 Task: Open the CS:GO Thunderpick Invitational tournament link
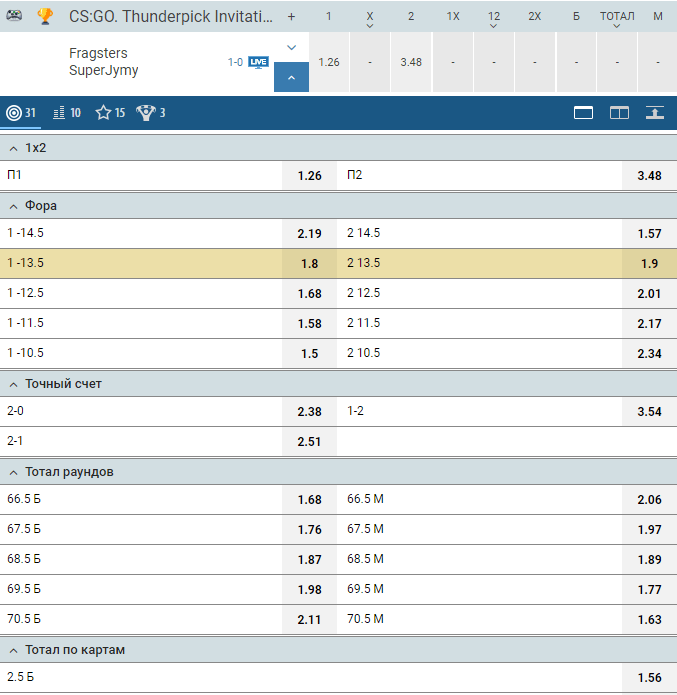coord(171,16)
